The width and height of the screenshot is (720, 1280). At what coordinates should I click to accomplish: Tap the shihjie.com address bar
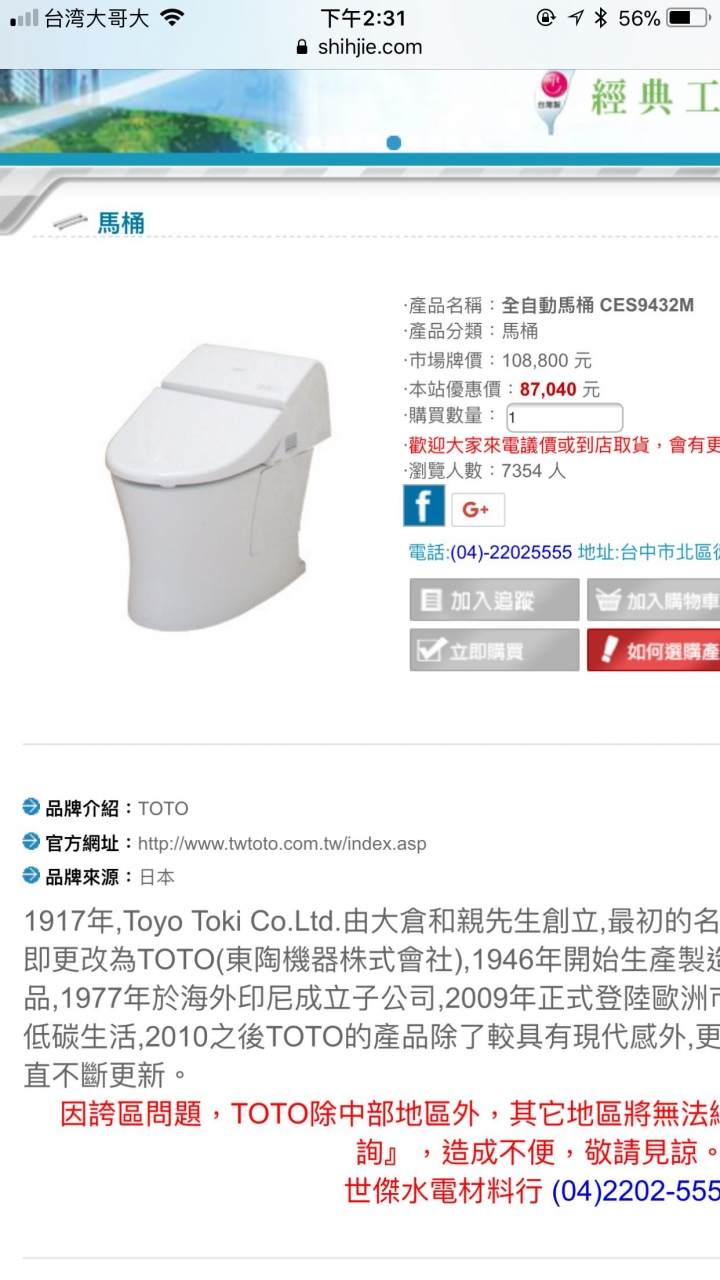360,47
